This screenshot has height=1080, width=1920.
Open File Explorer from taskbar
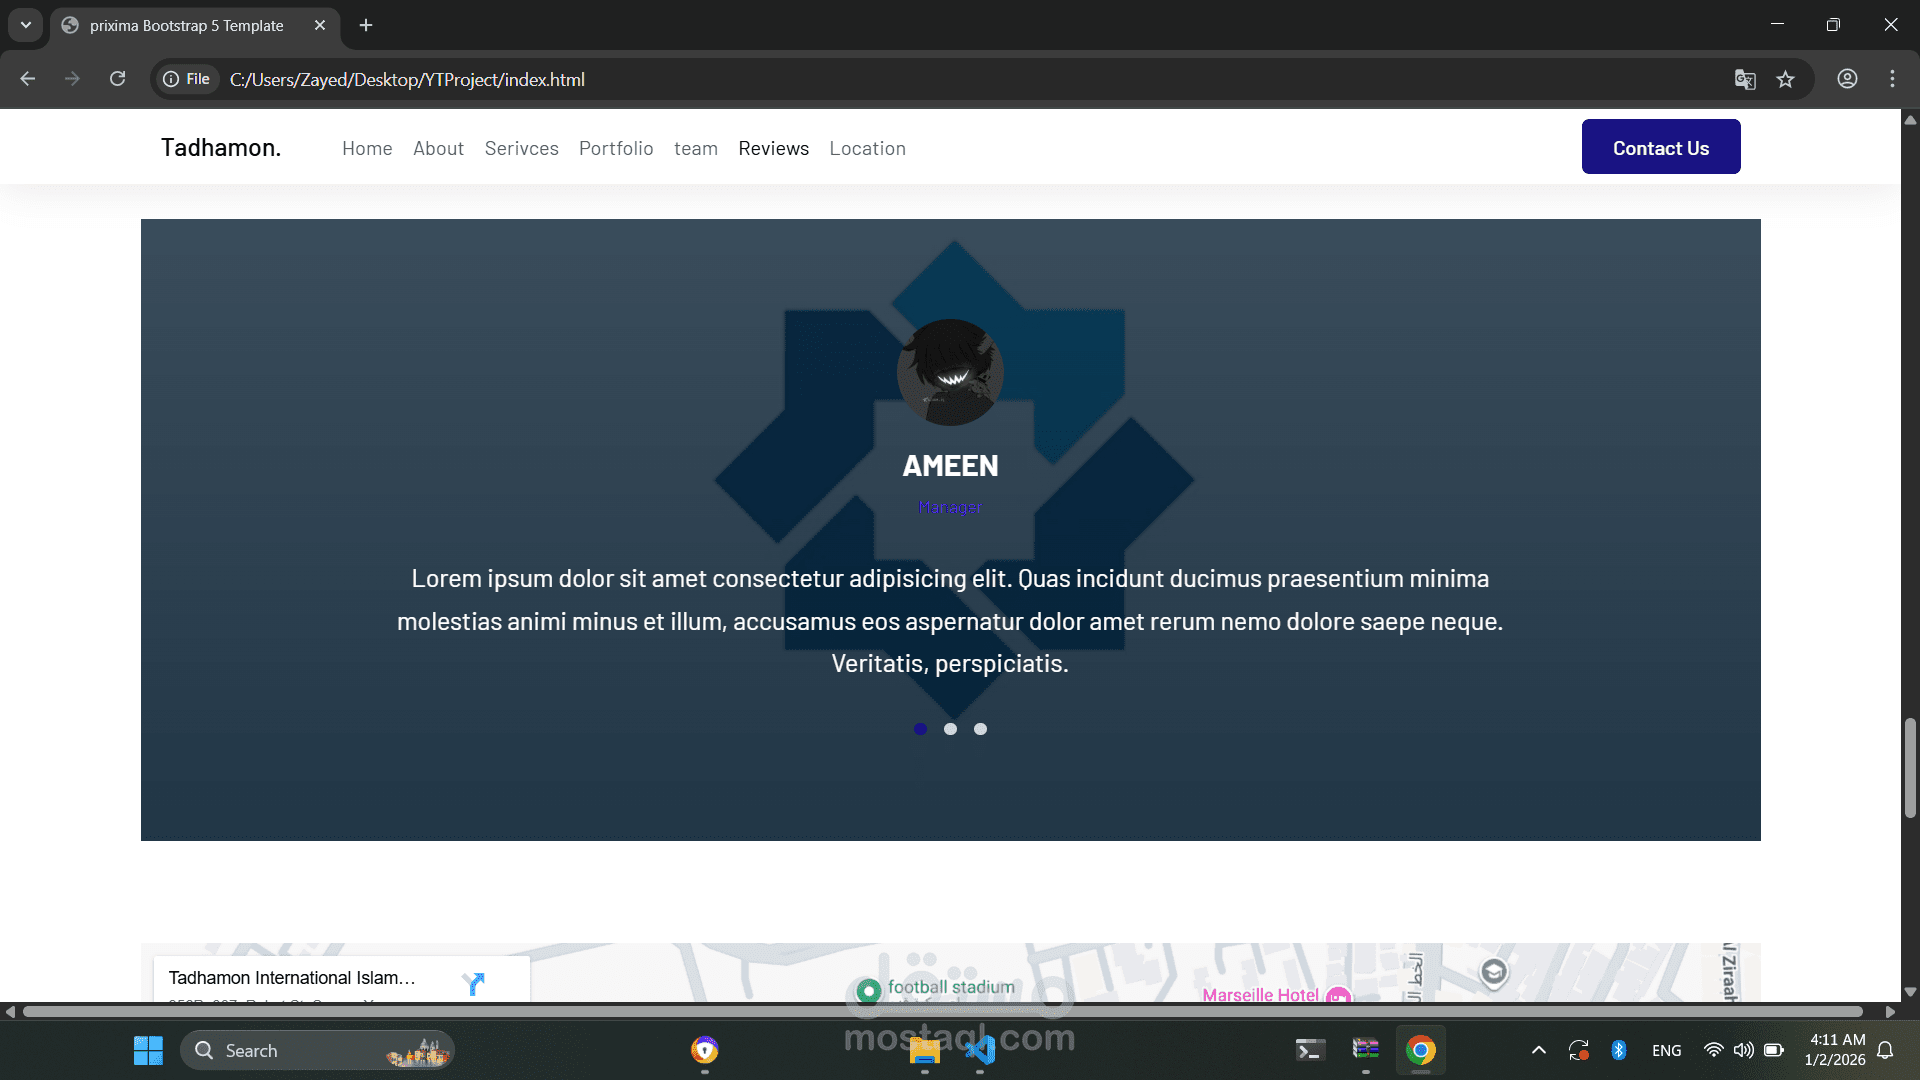pos(924,1050)
